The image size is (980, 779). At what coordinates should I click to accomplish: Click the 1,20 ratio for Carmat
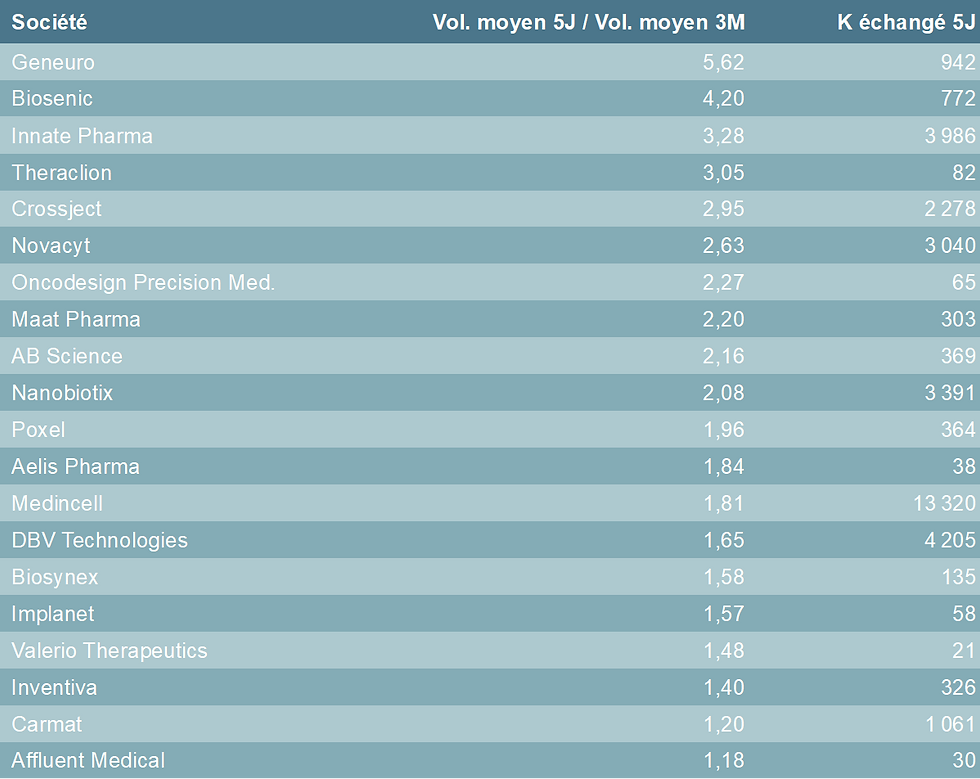pyautogui.click(x=724, y=724)
